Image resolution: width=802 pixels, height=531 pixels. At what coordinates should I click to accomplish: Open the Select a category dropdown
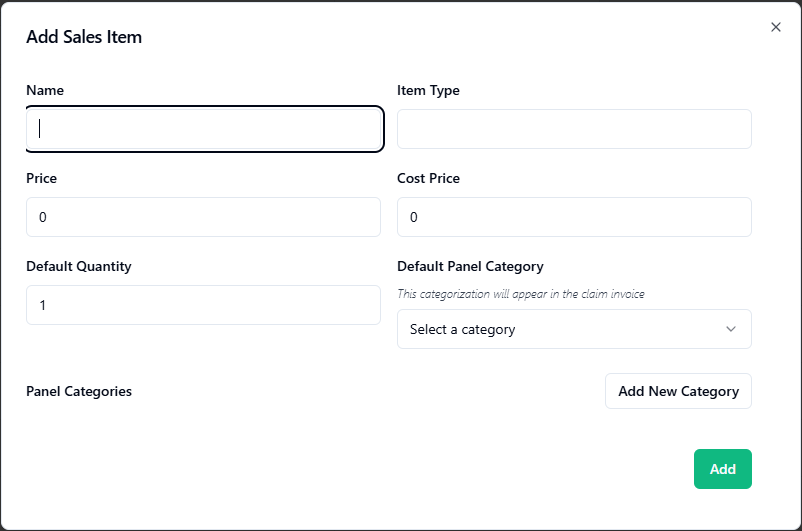[x=574, y=329]
